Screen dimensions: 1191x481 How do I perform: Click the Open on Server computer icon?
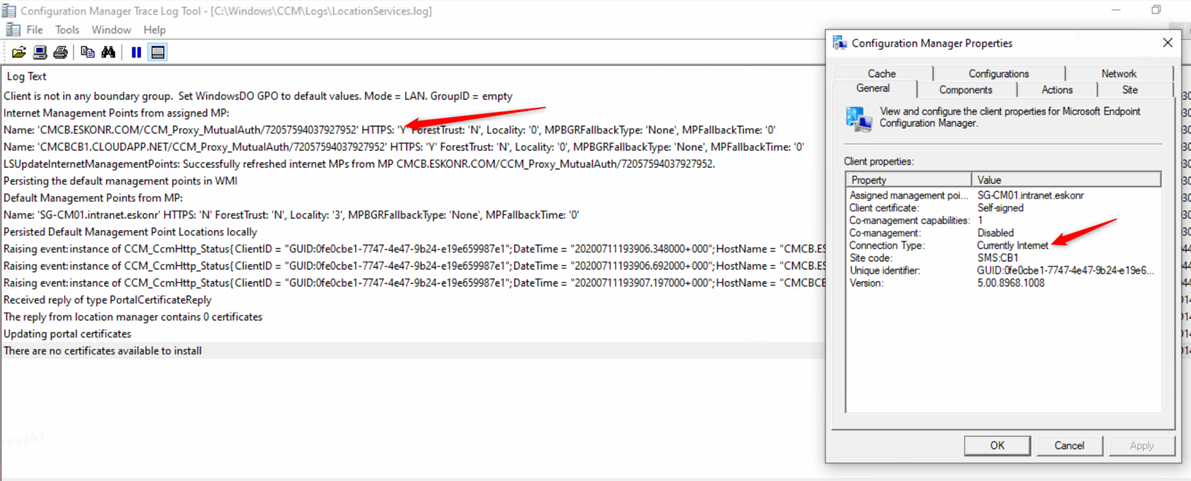(40, 52)
